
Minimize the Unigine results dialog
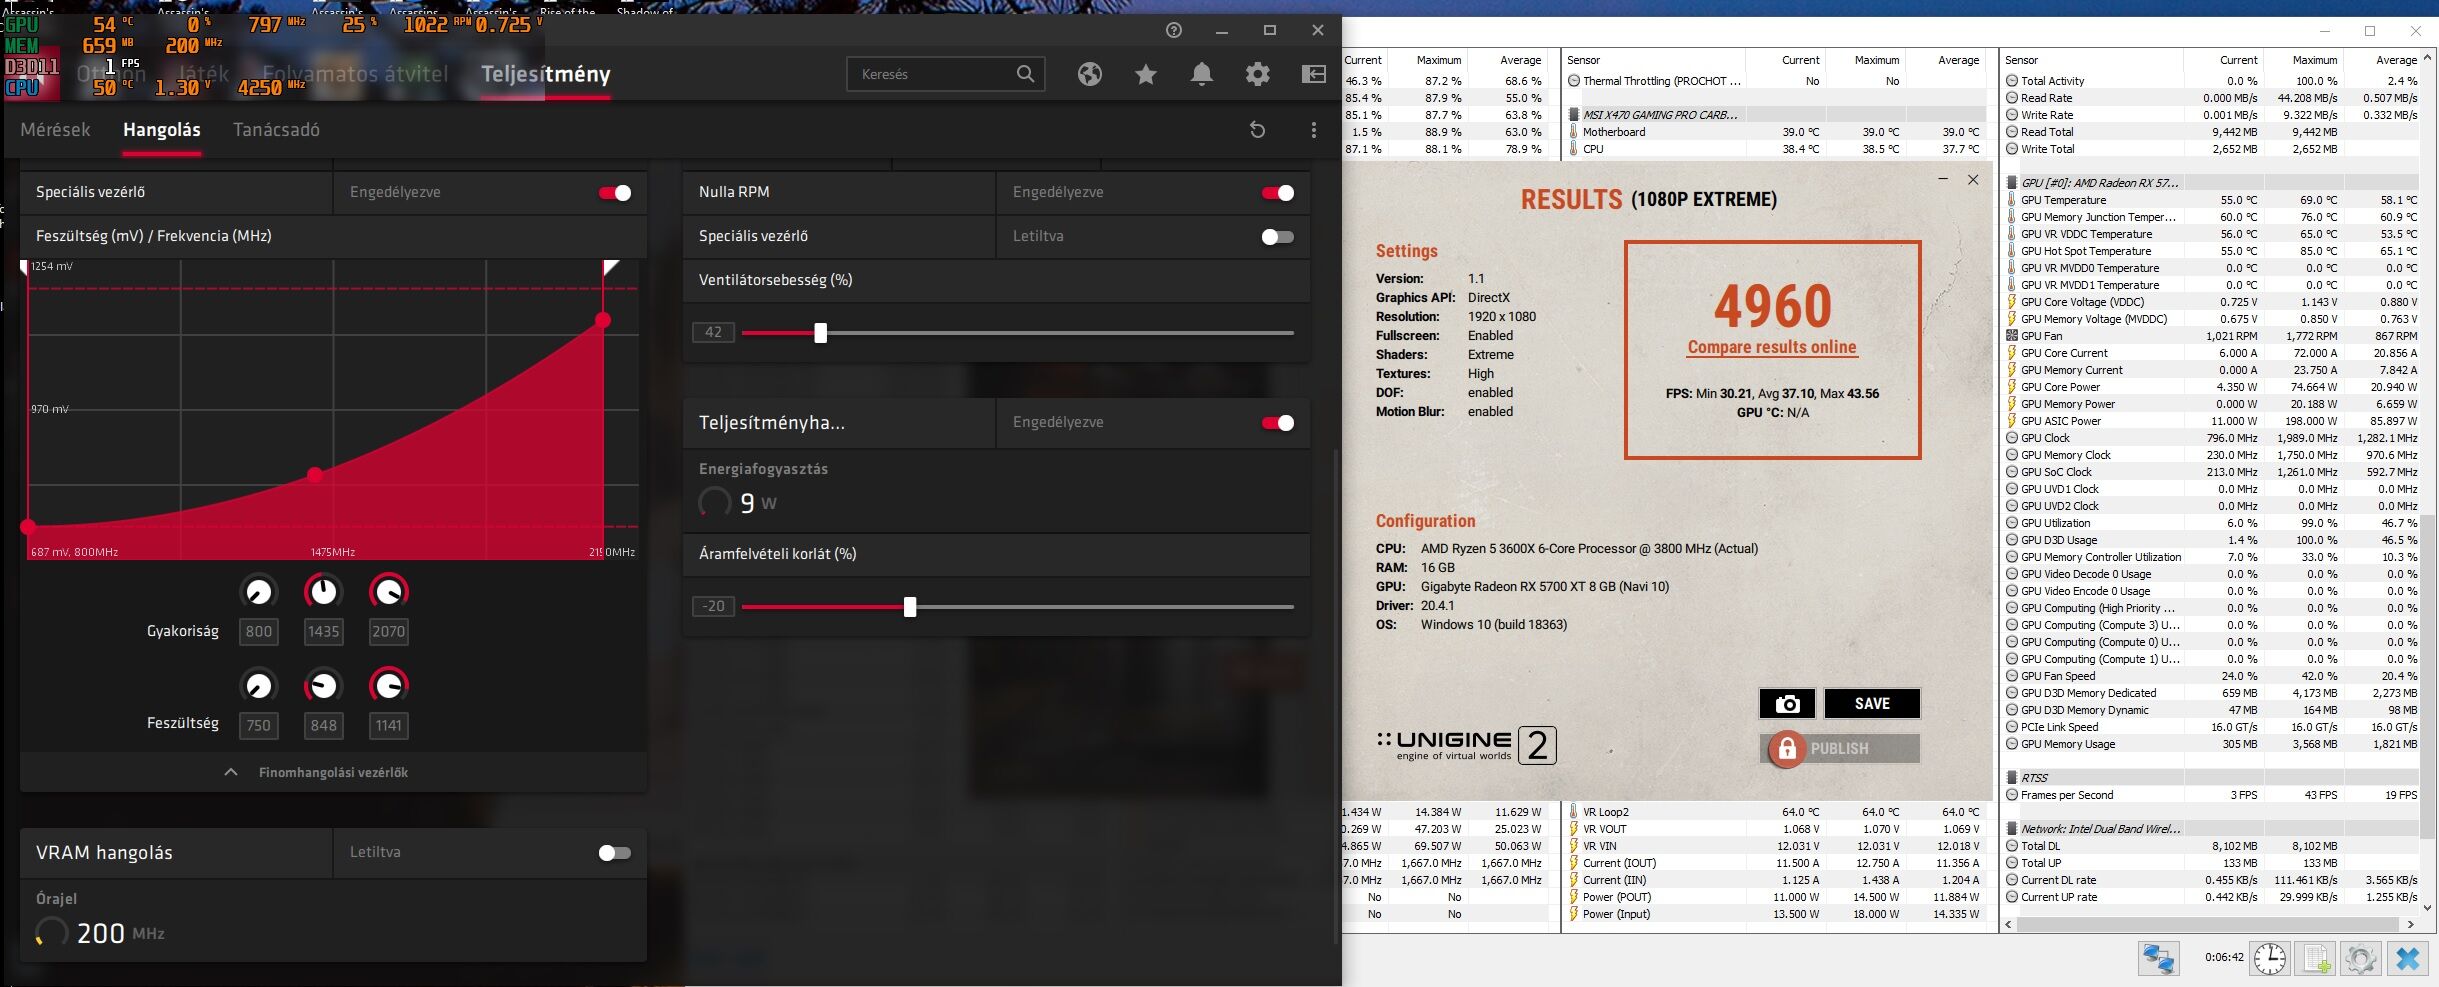point(1943,180)
